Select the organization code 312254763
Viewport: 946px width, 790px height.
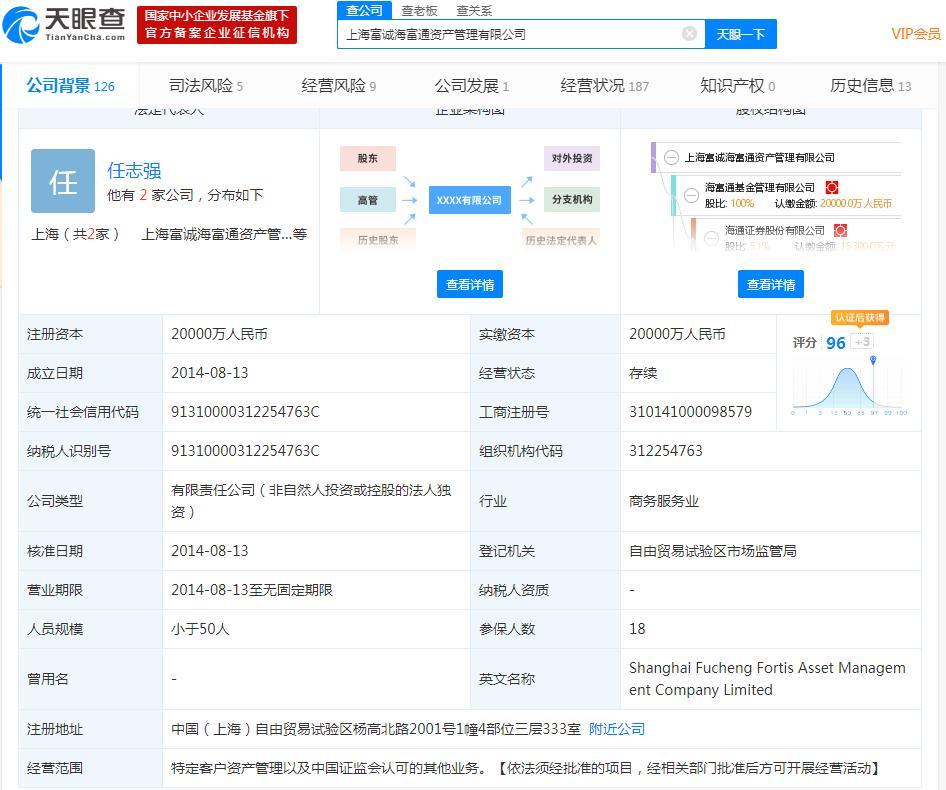click(665, 451)
